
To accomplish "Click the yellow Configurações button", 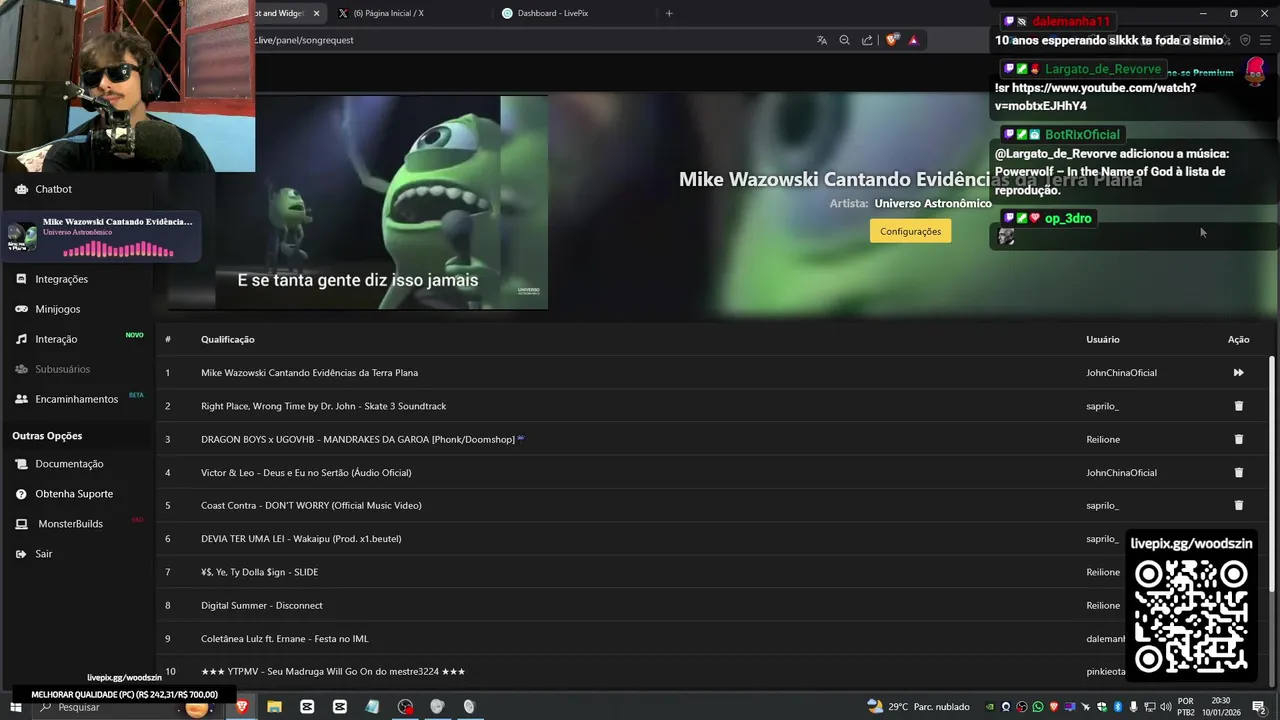I will coord(910,231).
